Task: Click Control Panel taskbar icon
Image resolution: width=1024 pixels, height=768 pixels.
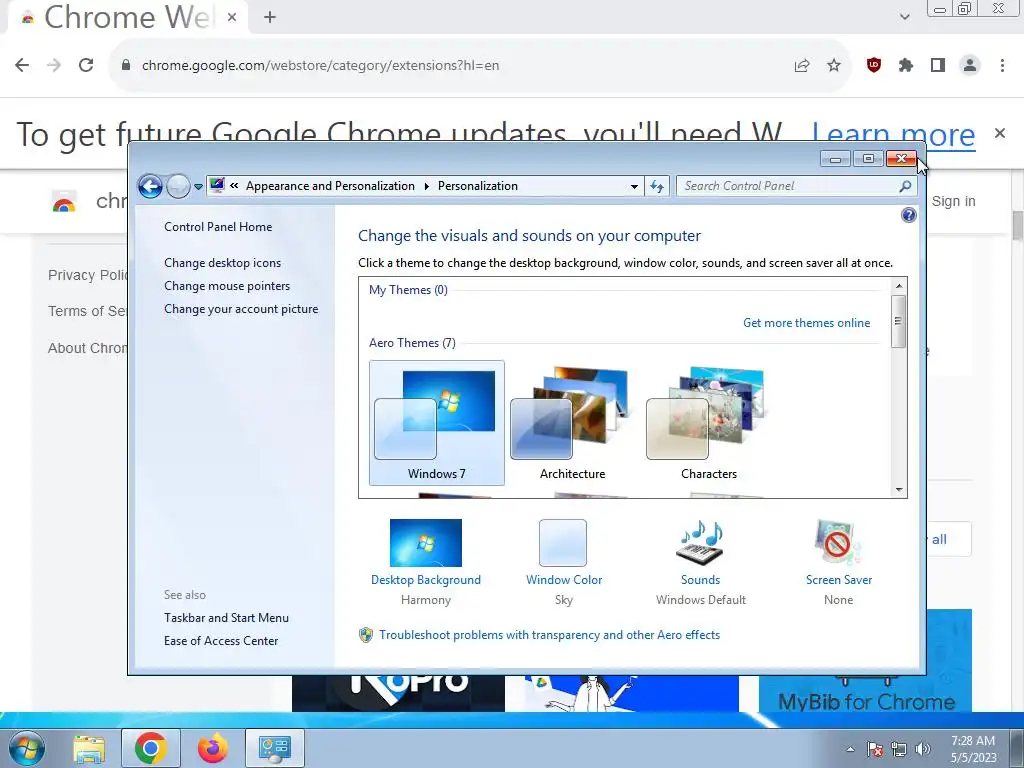Action: point(274,748)
